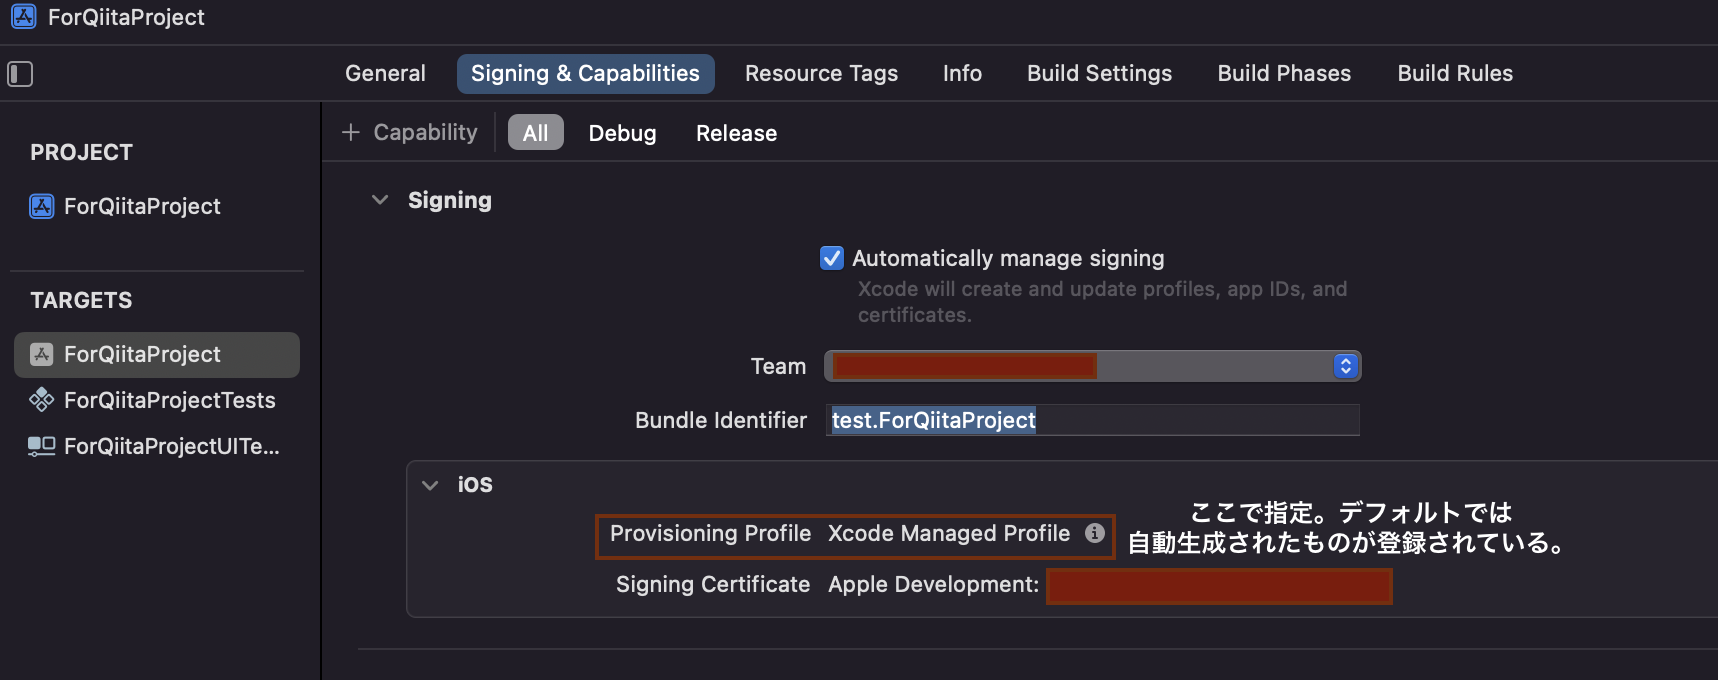The image size is (1718, 680).
Task: Open the Team dropdown menu
Action: coord(1345,366)
